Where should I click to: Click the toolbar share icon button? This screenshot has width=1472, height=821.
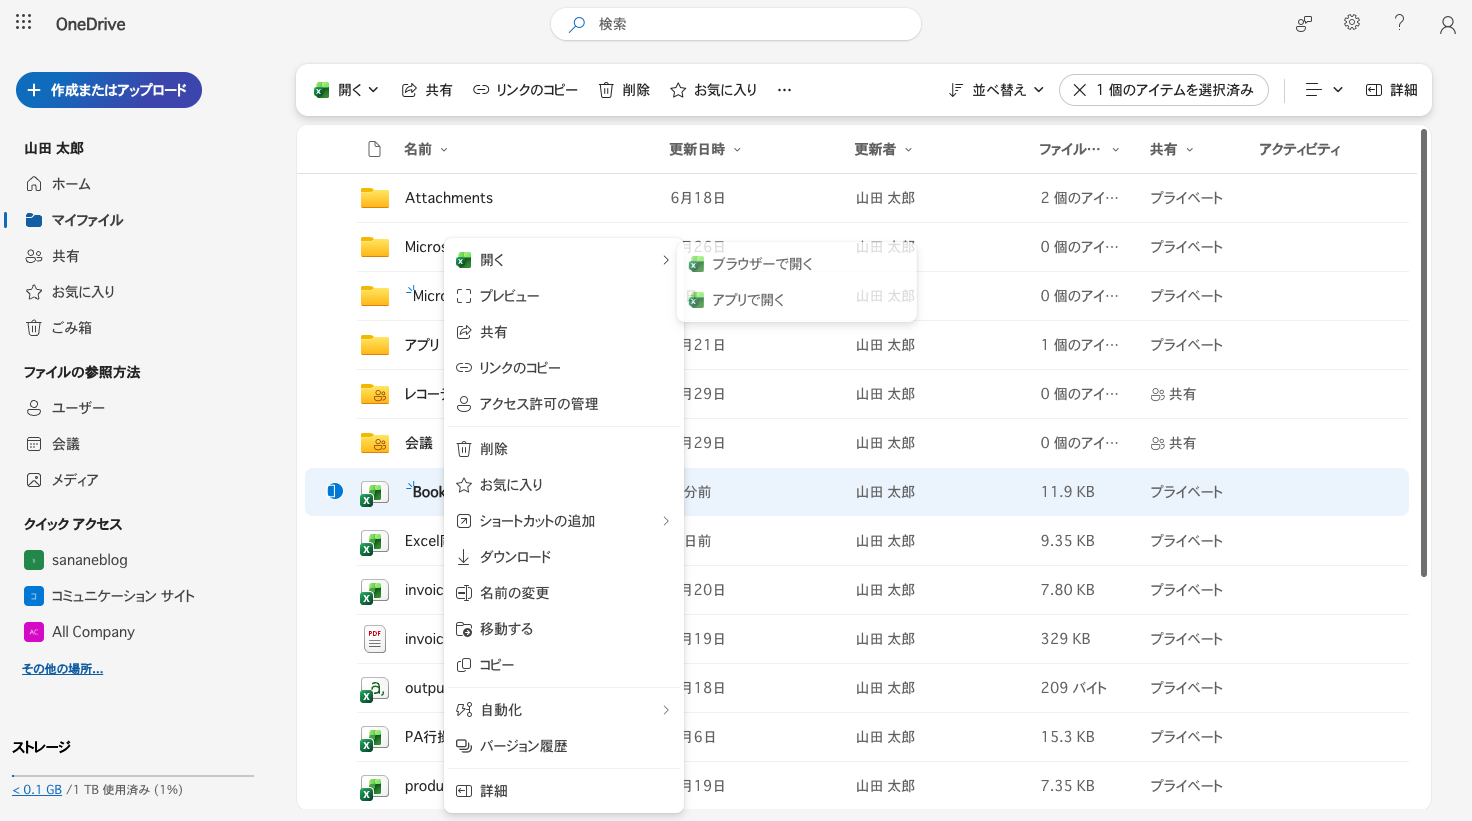[x=427, y=90]
